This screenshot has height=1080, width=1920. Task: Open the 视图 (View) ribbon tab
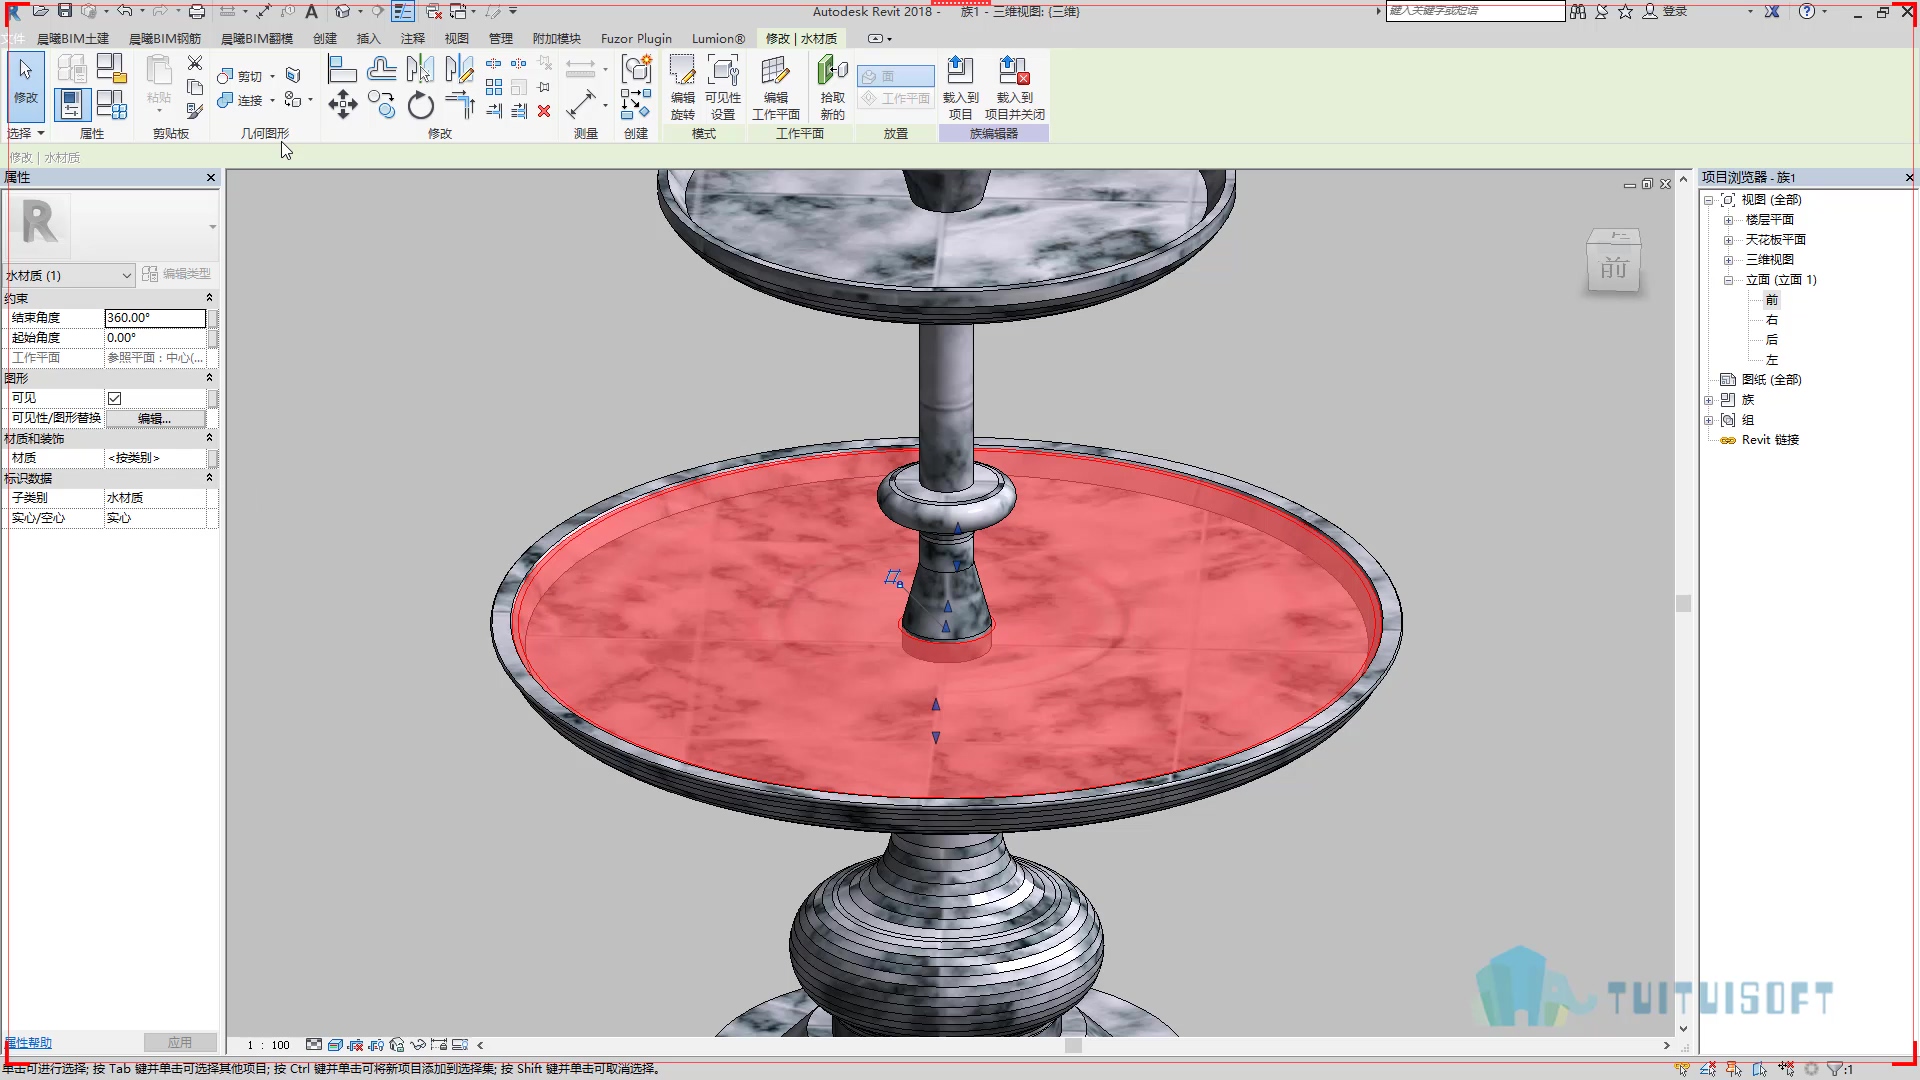click(457, 38)
